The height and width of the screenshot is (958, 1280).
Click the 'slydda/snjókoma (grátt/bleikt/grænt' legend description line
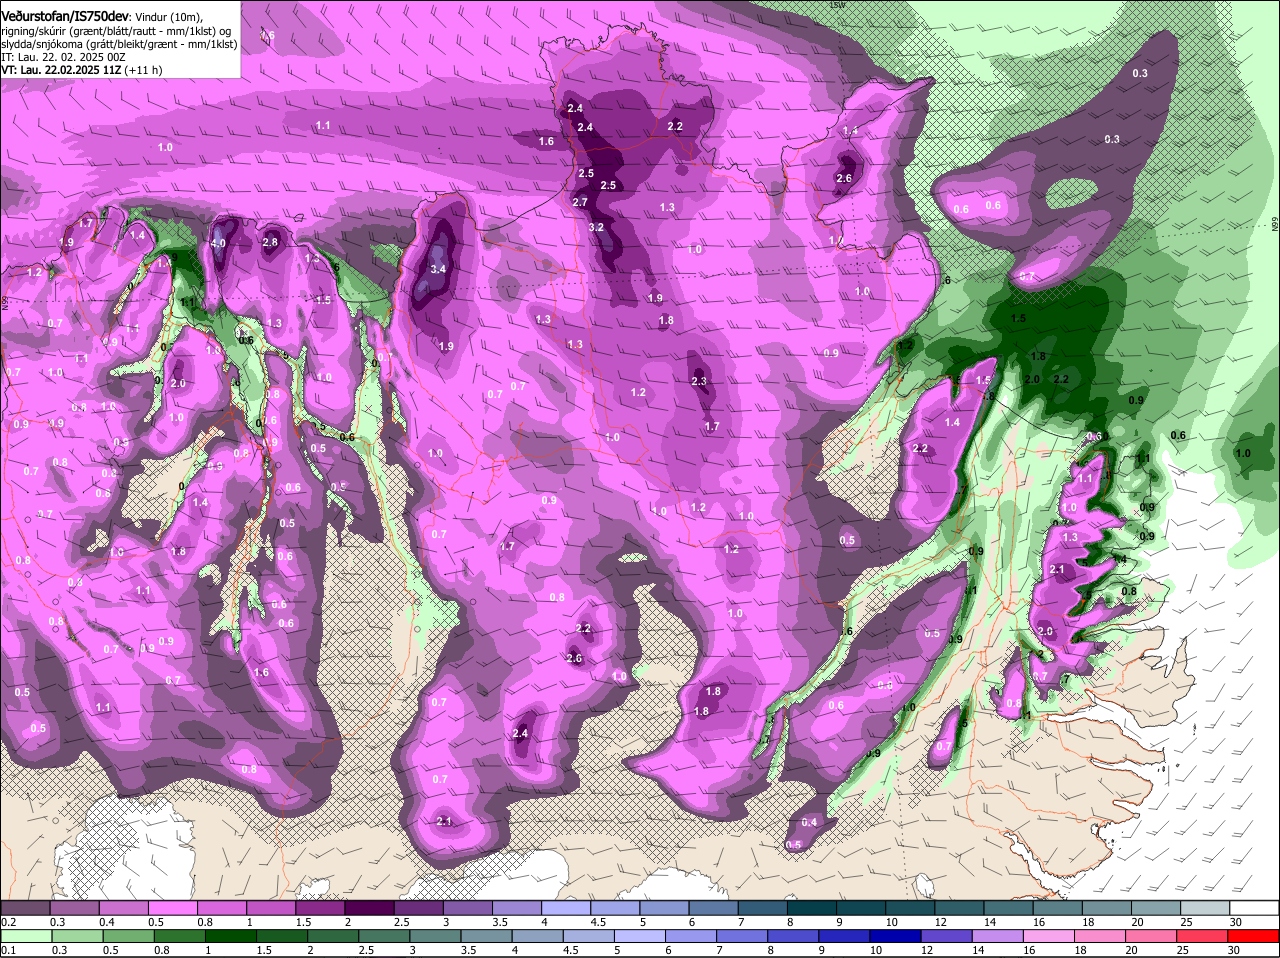coord(119,43)
